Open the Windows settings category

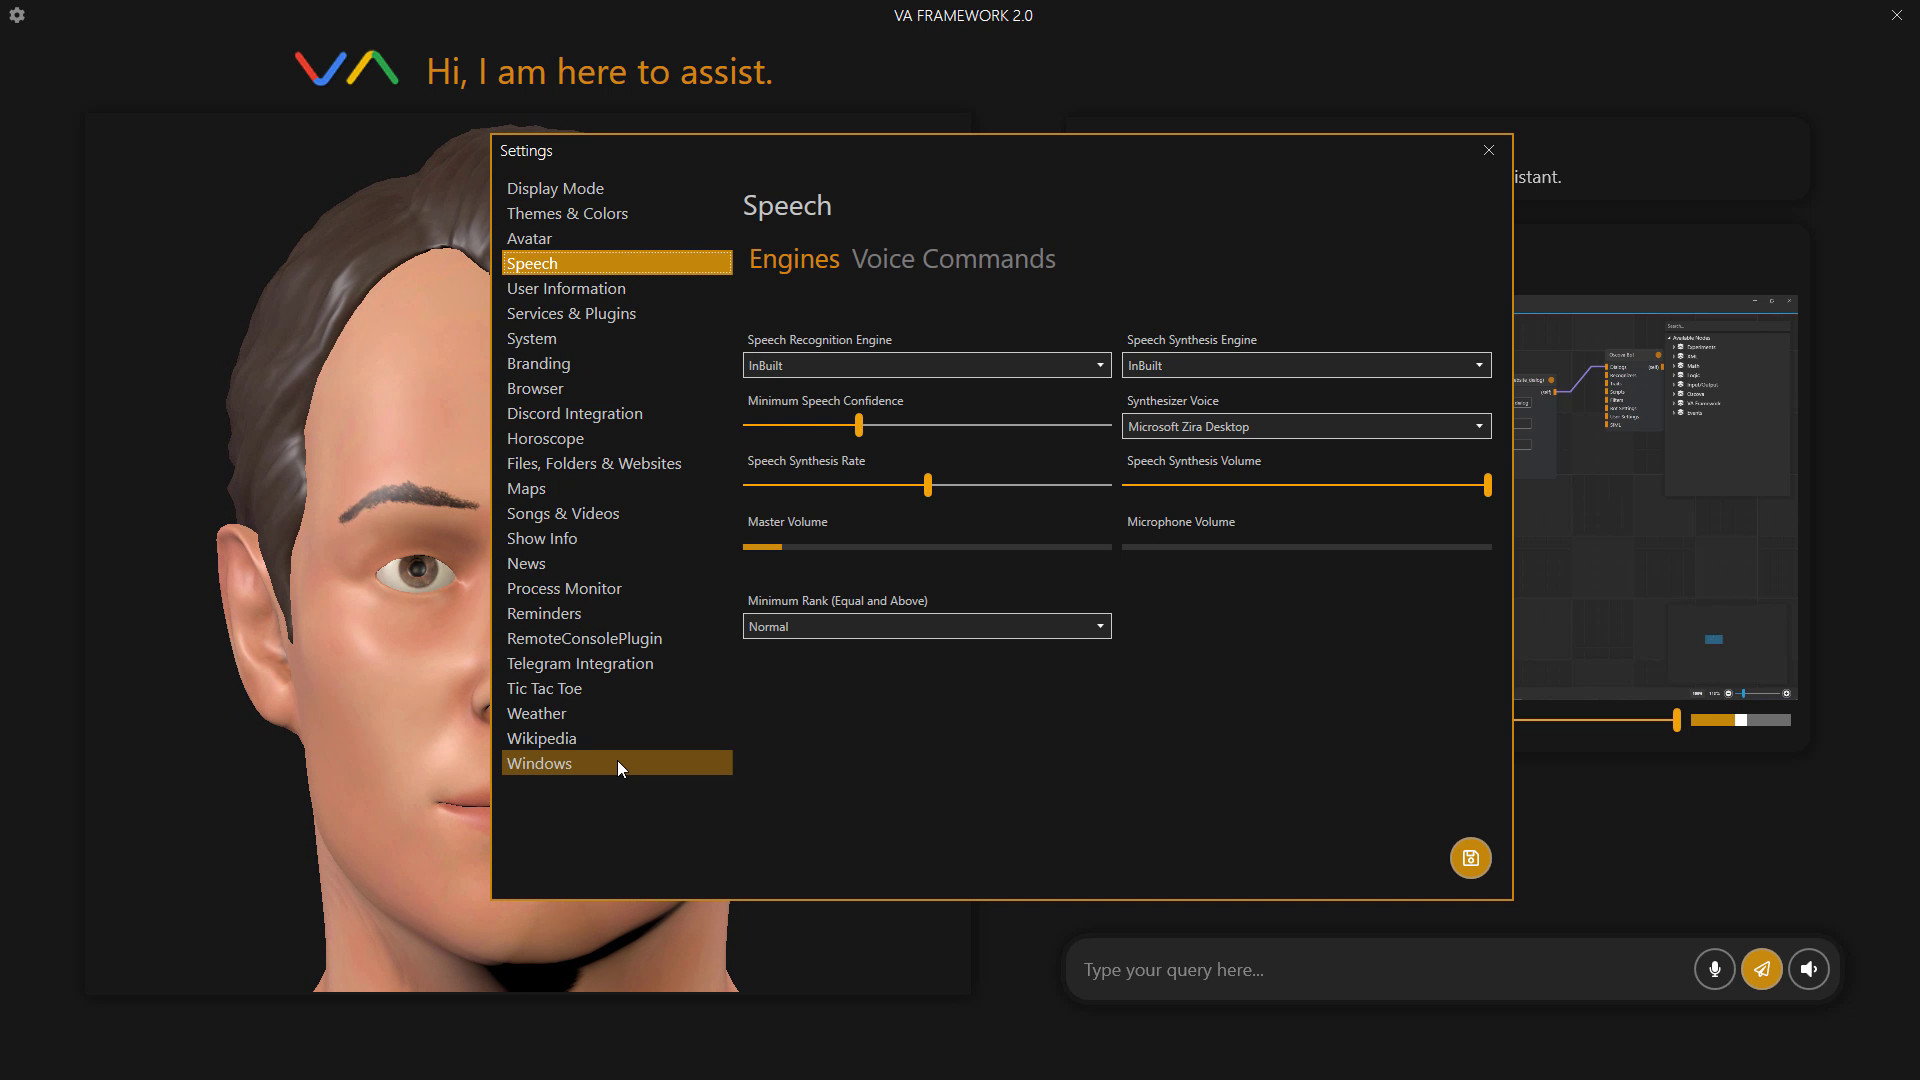[539, 763]
